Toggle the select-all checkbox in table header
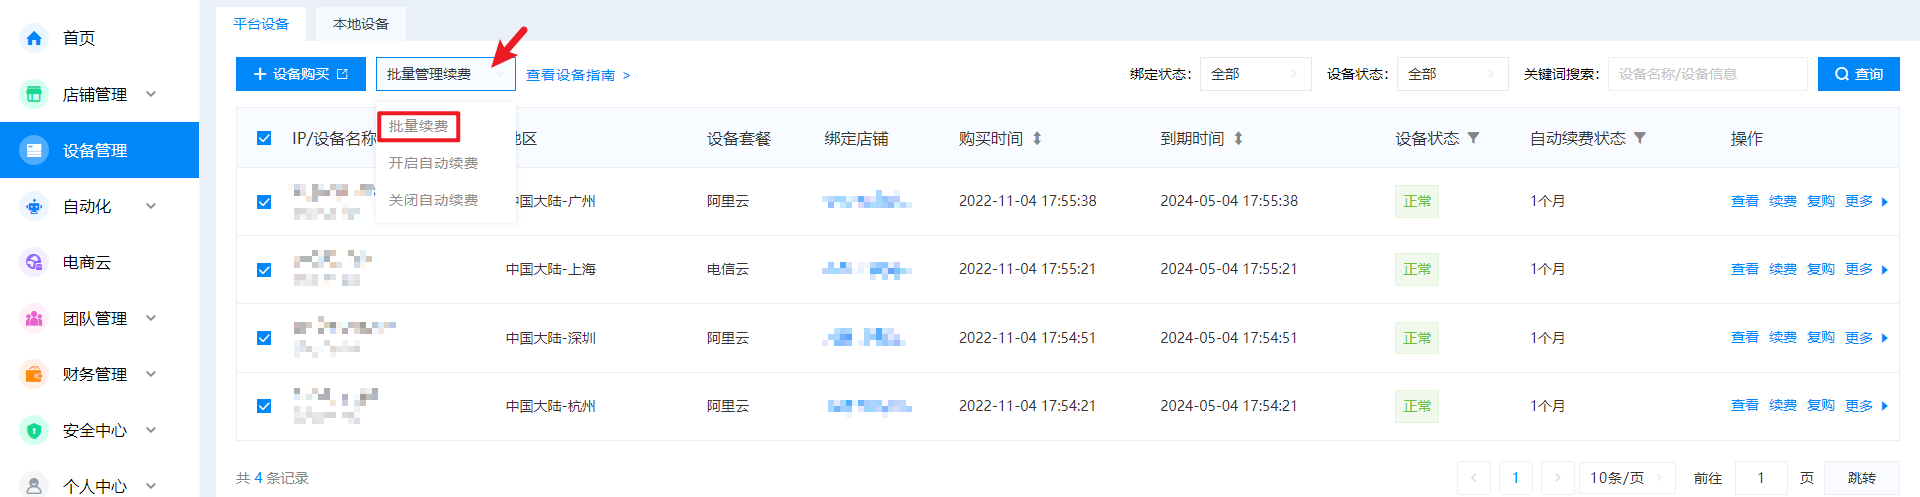The image size is (1920, 497). point(264,138)
